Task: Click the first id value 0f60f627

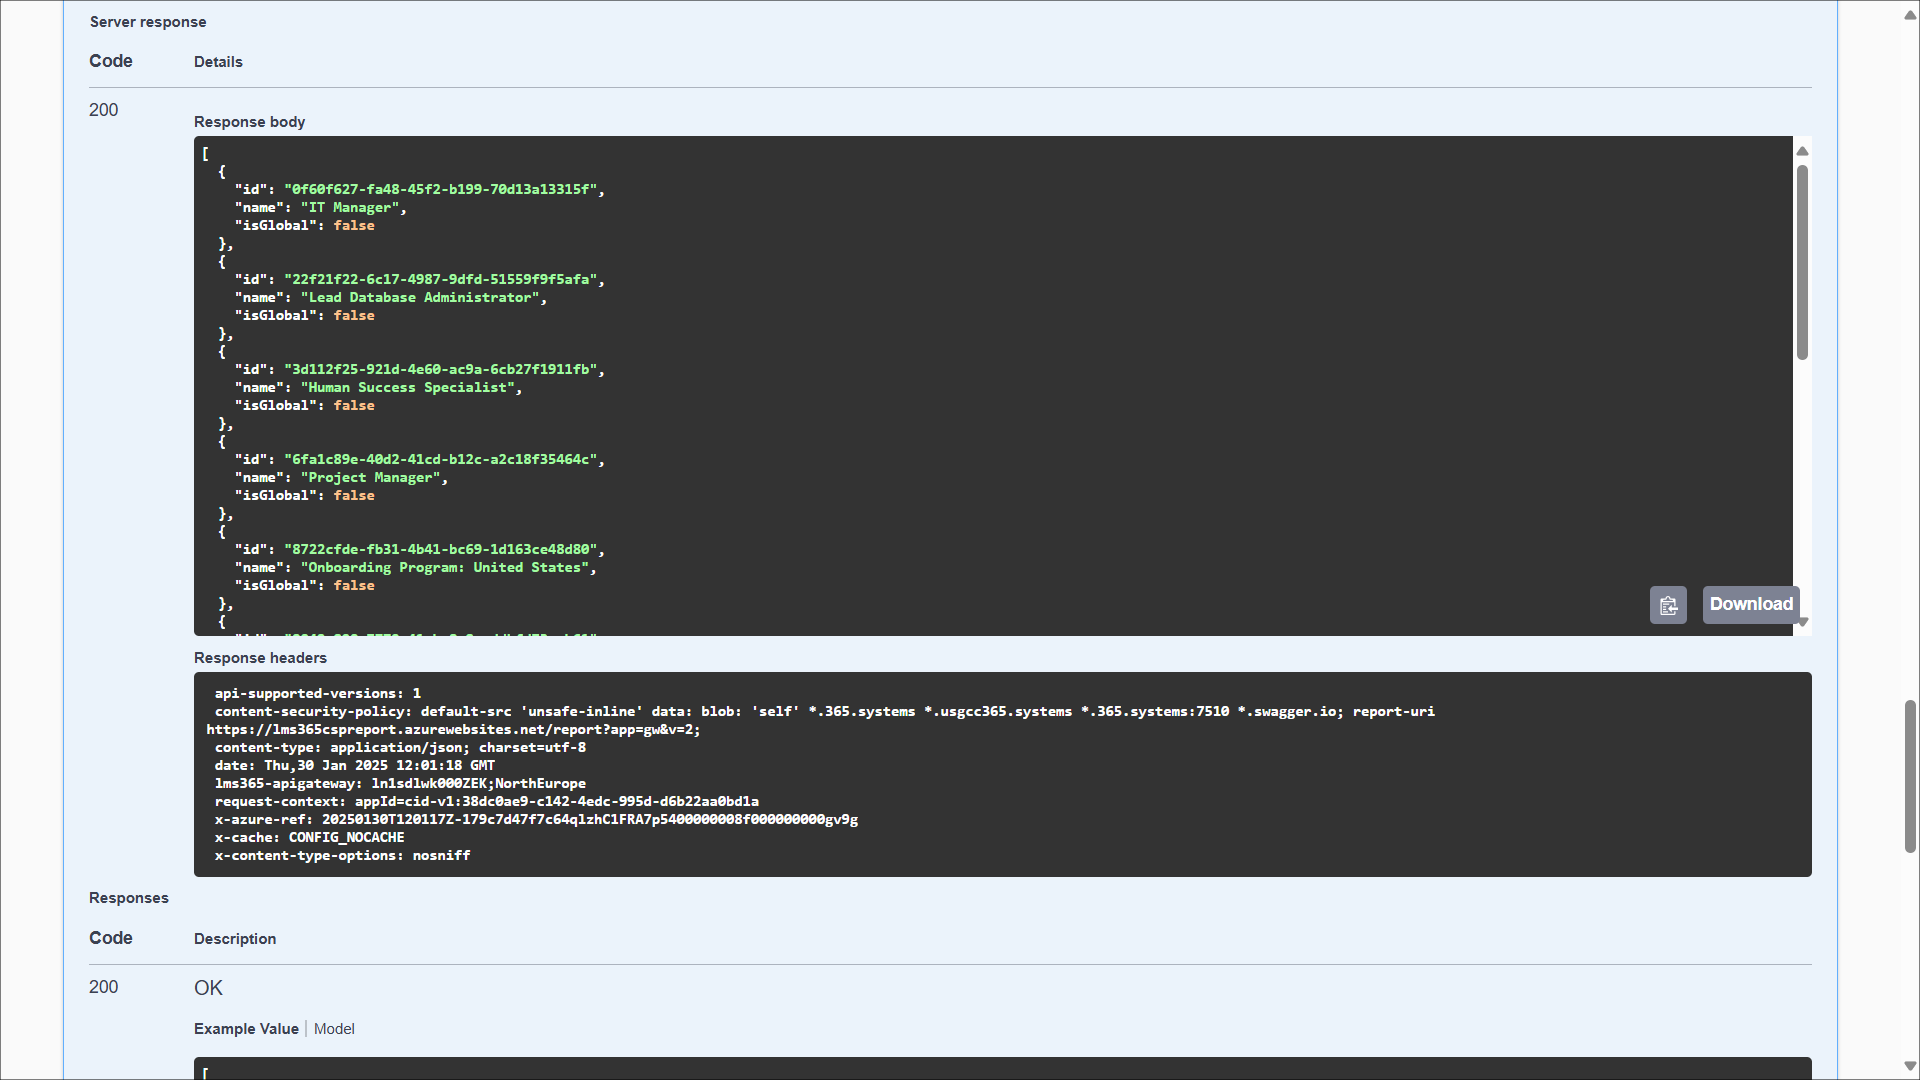Action: (x=440, y=190)
